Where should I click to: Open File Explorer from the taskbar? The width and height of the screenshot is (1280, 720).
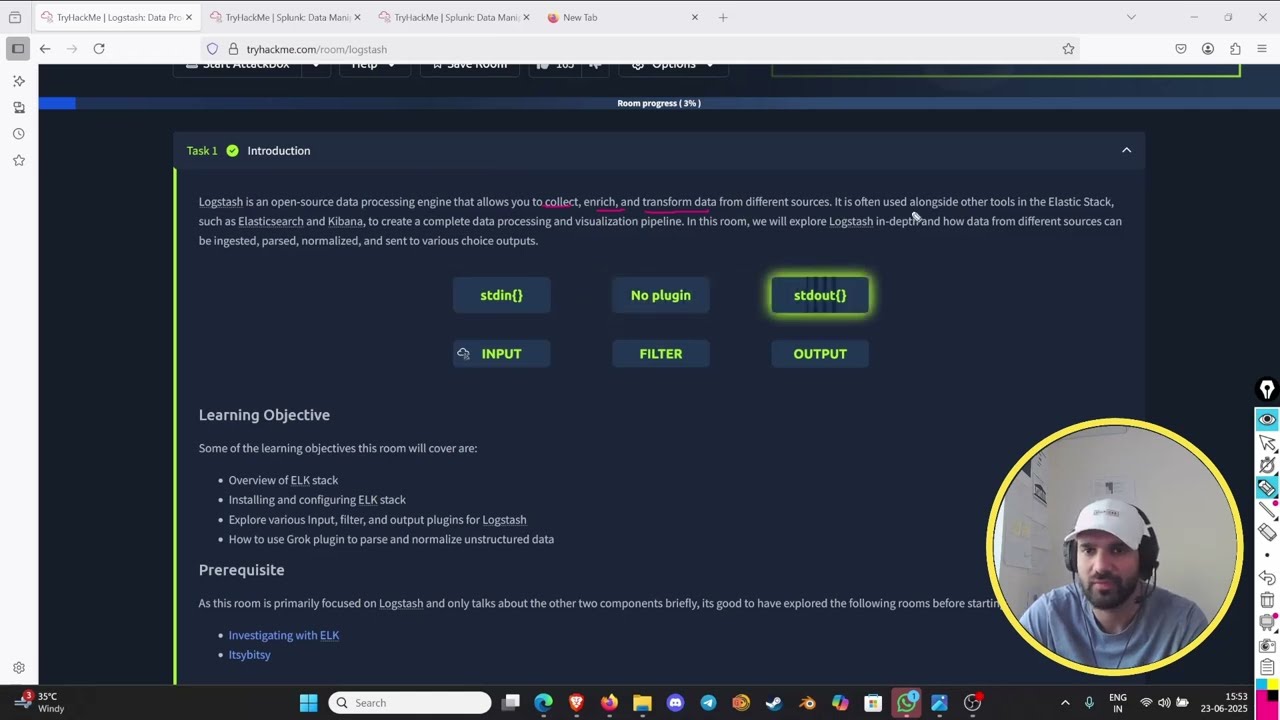642,702
